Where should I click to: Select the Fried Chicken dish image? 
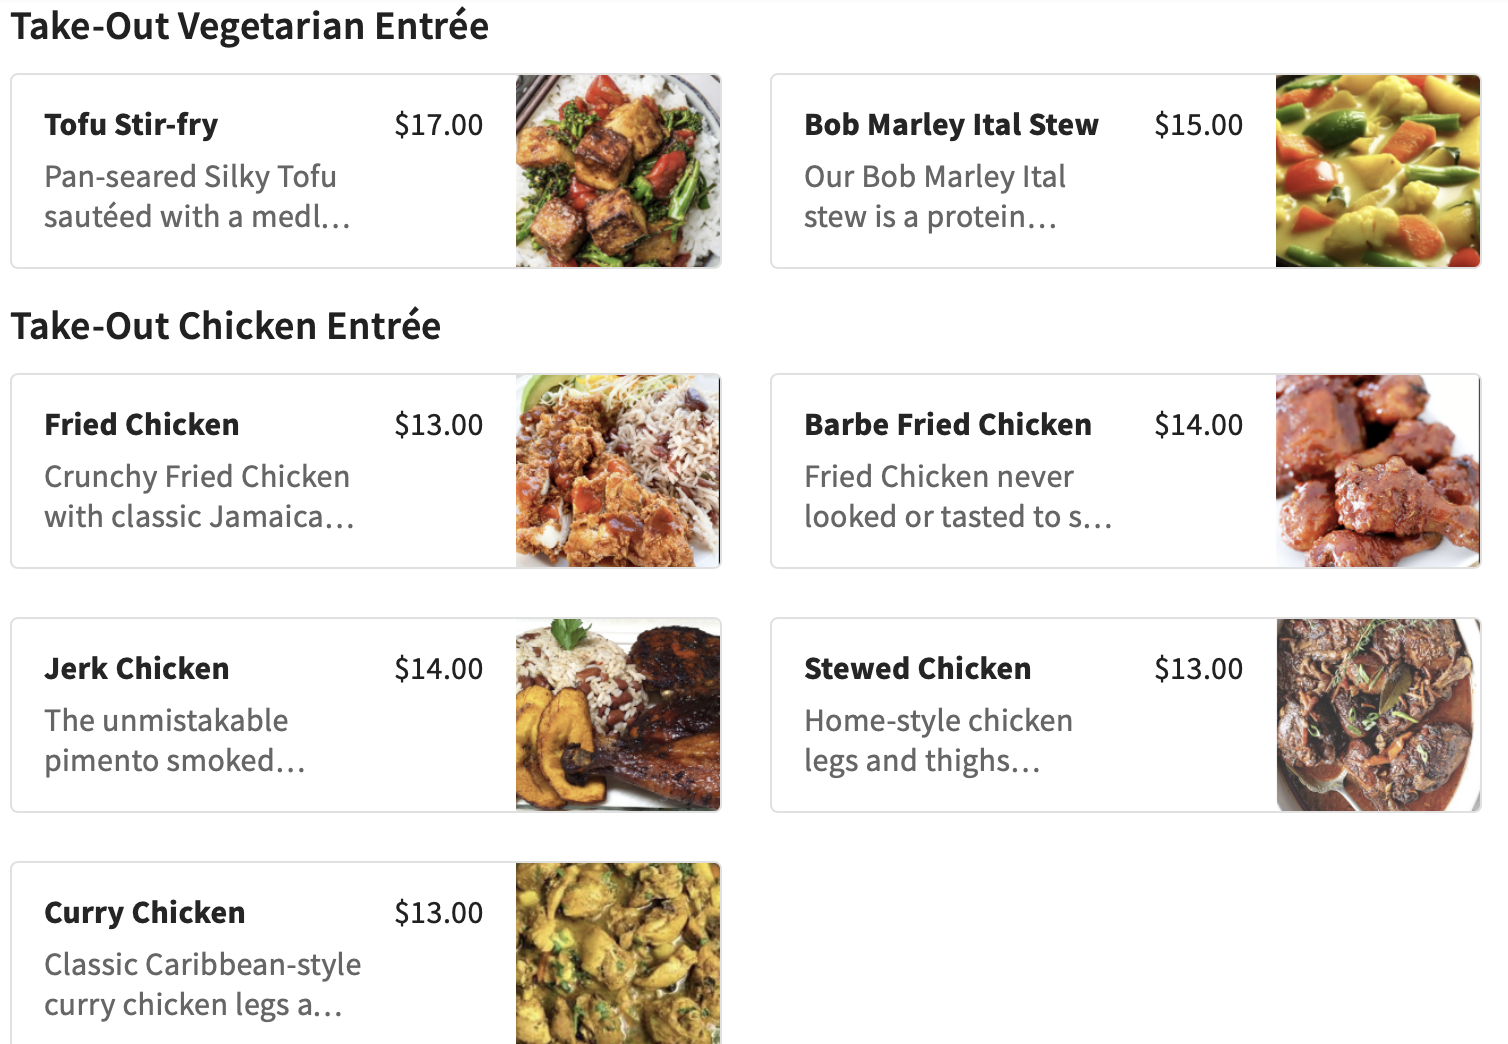(618, 471)
